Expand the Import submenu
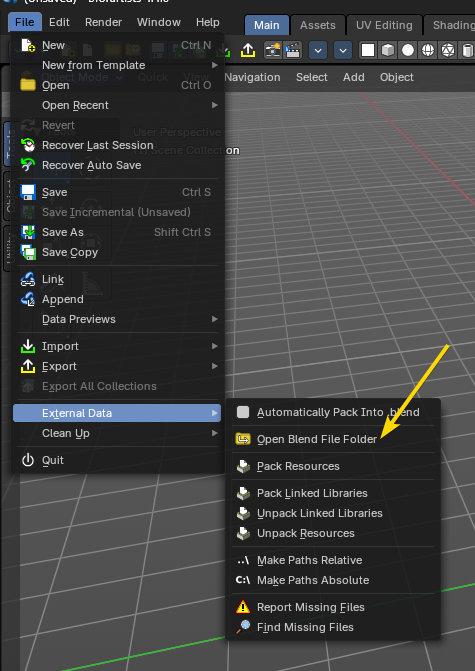 tap(117, 346)
